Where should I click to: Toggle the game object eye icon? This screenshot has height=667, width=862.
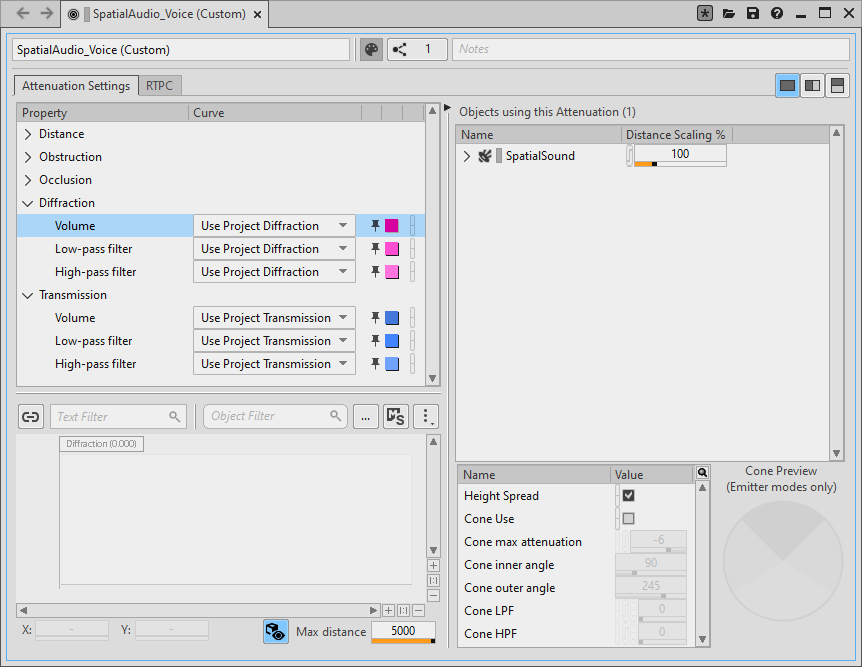(x=276, y=632)
